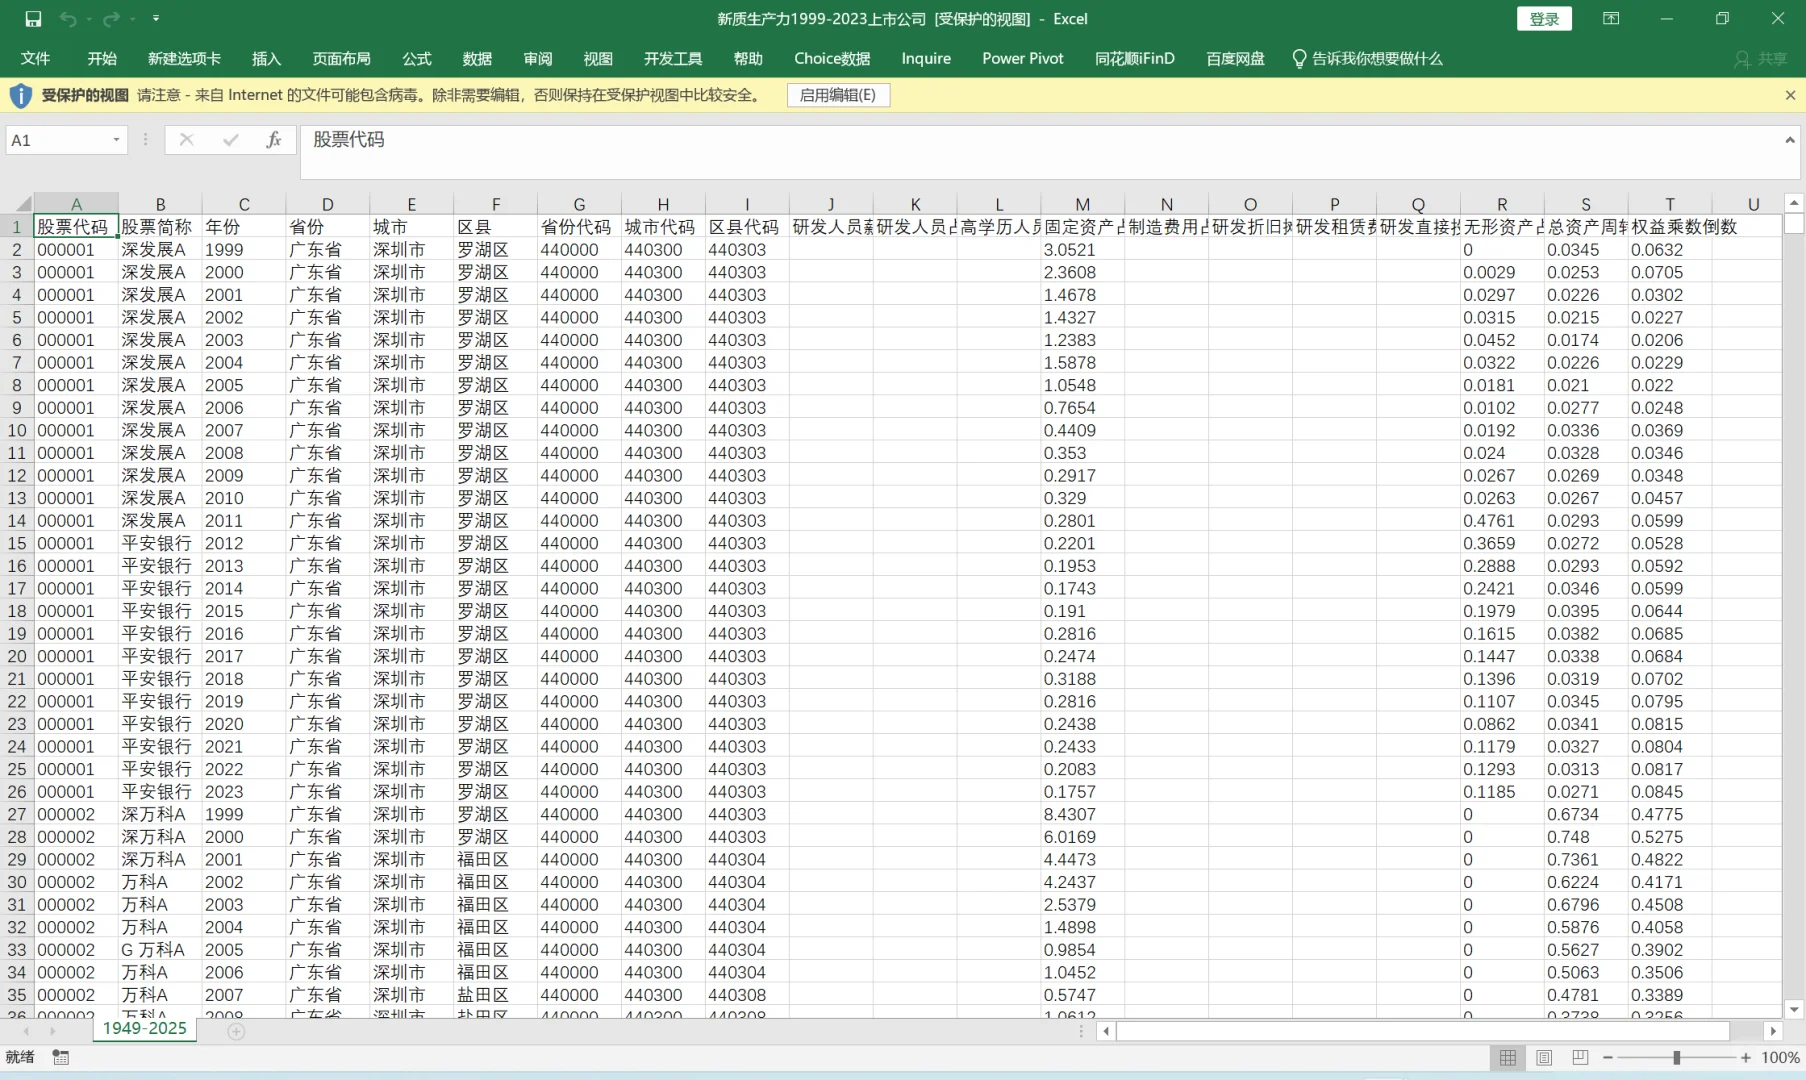Image resolution: width=1806 pixels, height=1080 pixels.
Task: Switch to the 开始 ribbon tab
Action: [x=102, y=58]
